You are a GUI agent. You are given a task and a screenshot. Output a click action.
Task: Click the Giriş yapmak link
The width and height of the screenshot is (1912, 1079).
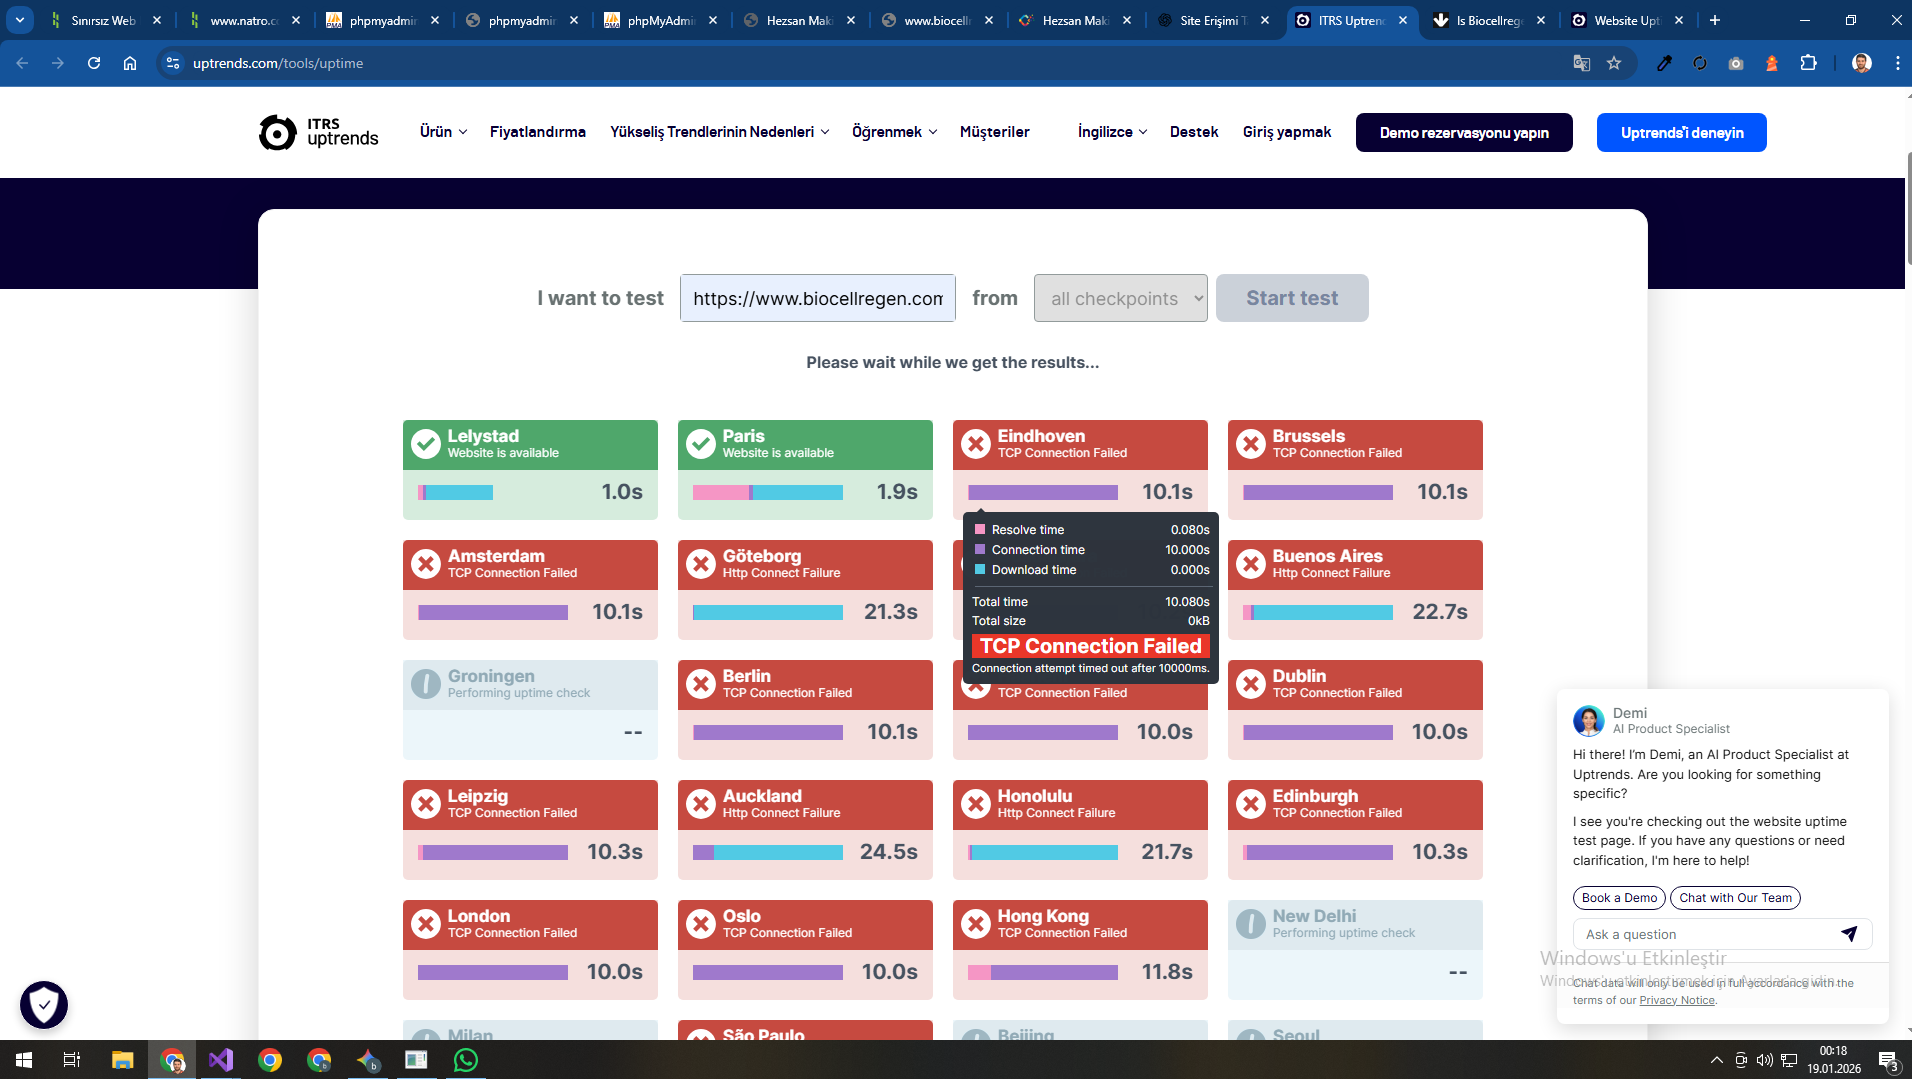(1287, 132)
